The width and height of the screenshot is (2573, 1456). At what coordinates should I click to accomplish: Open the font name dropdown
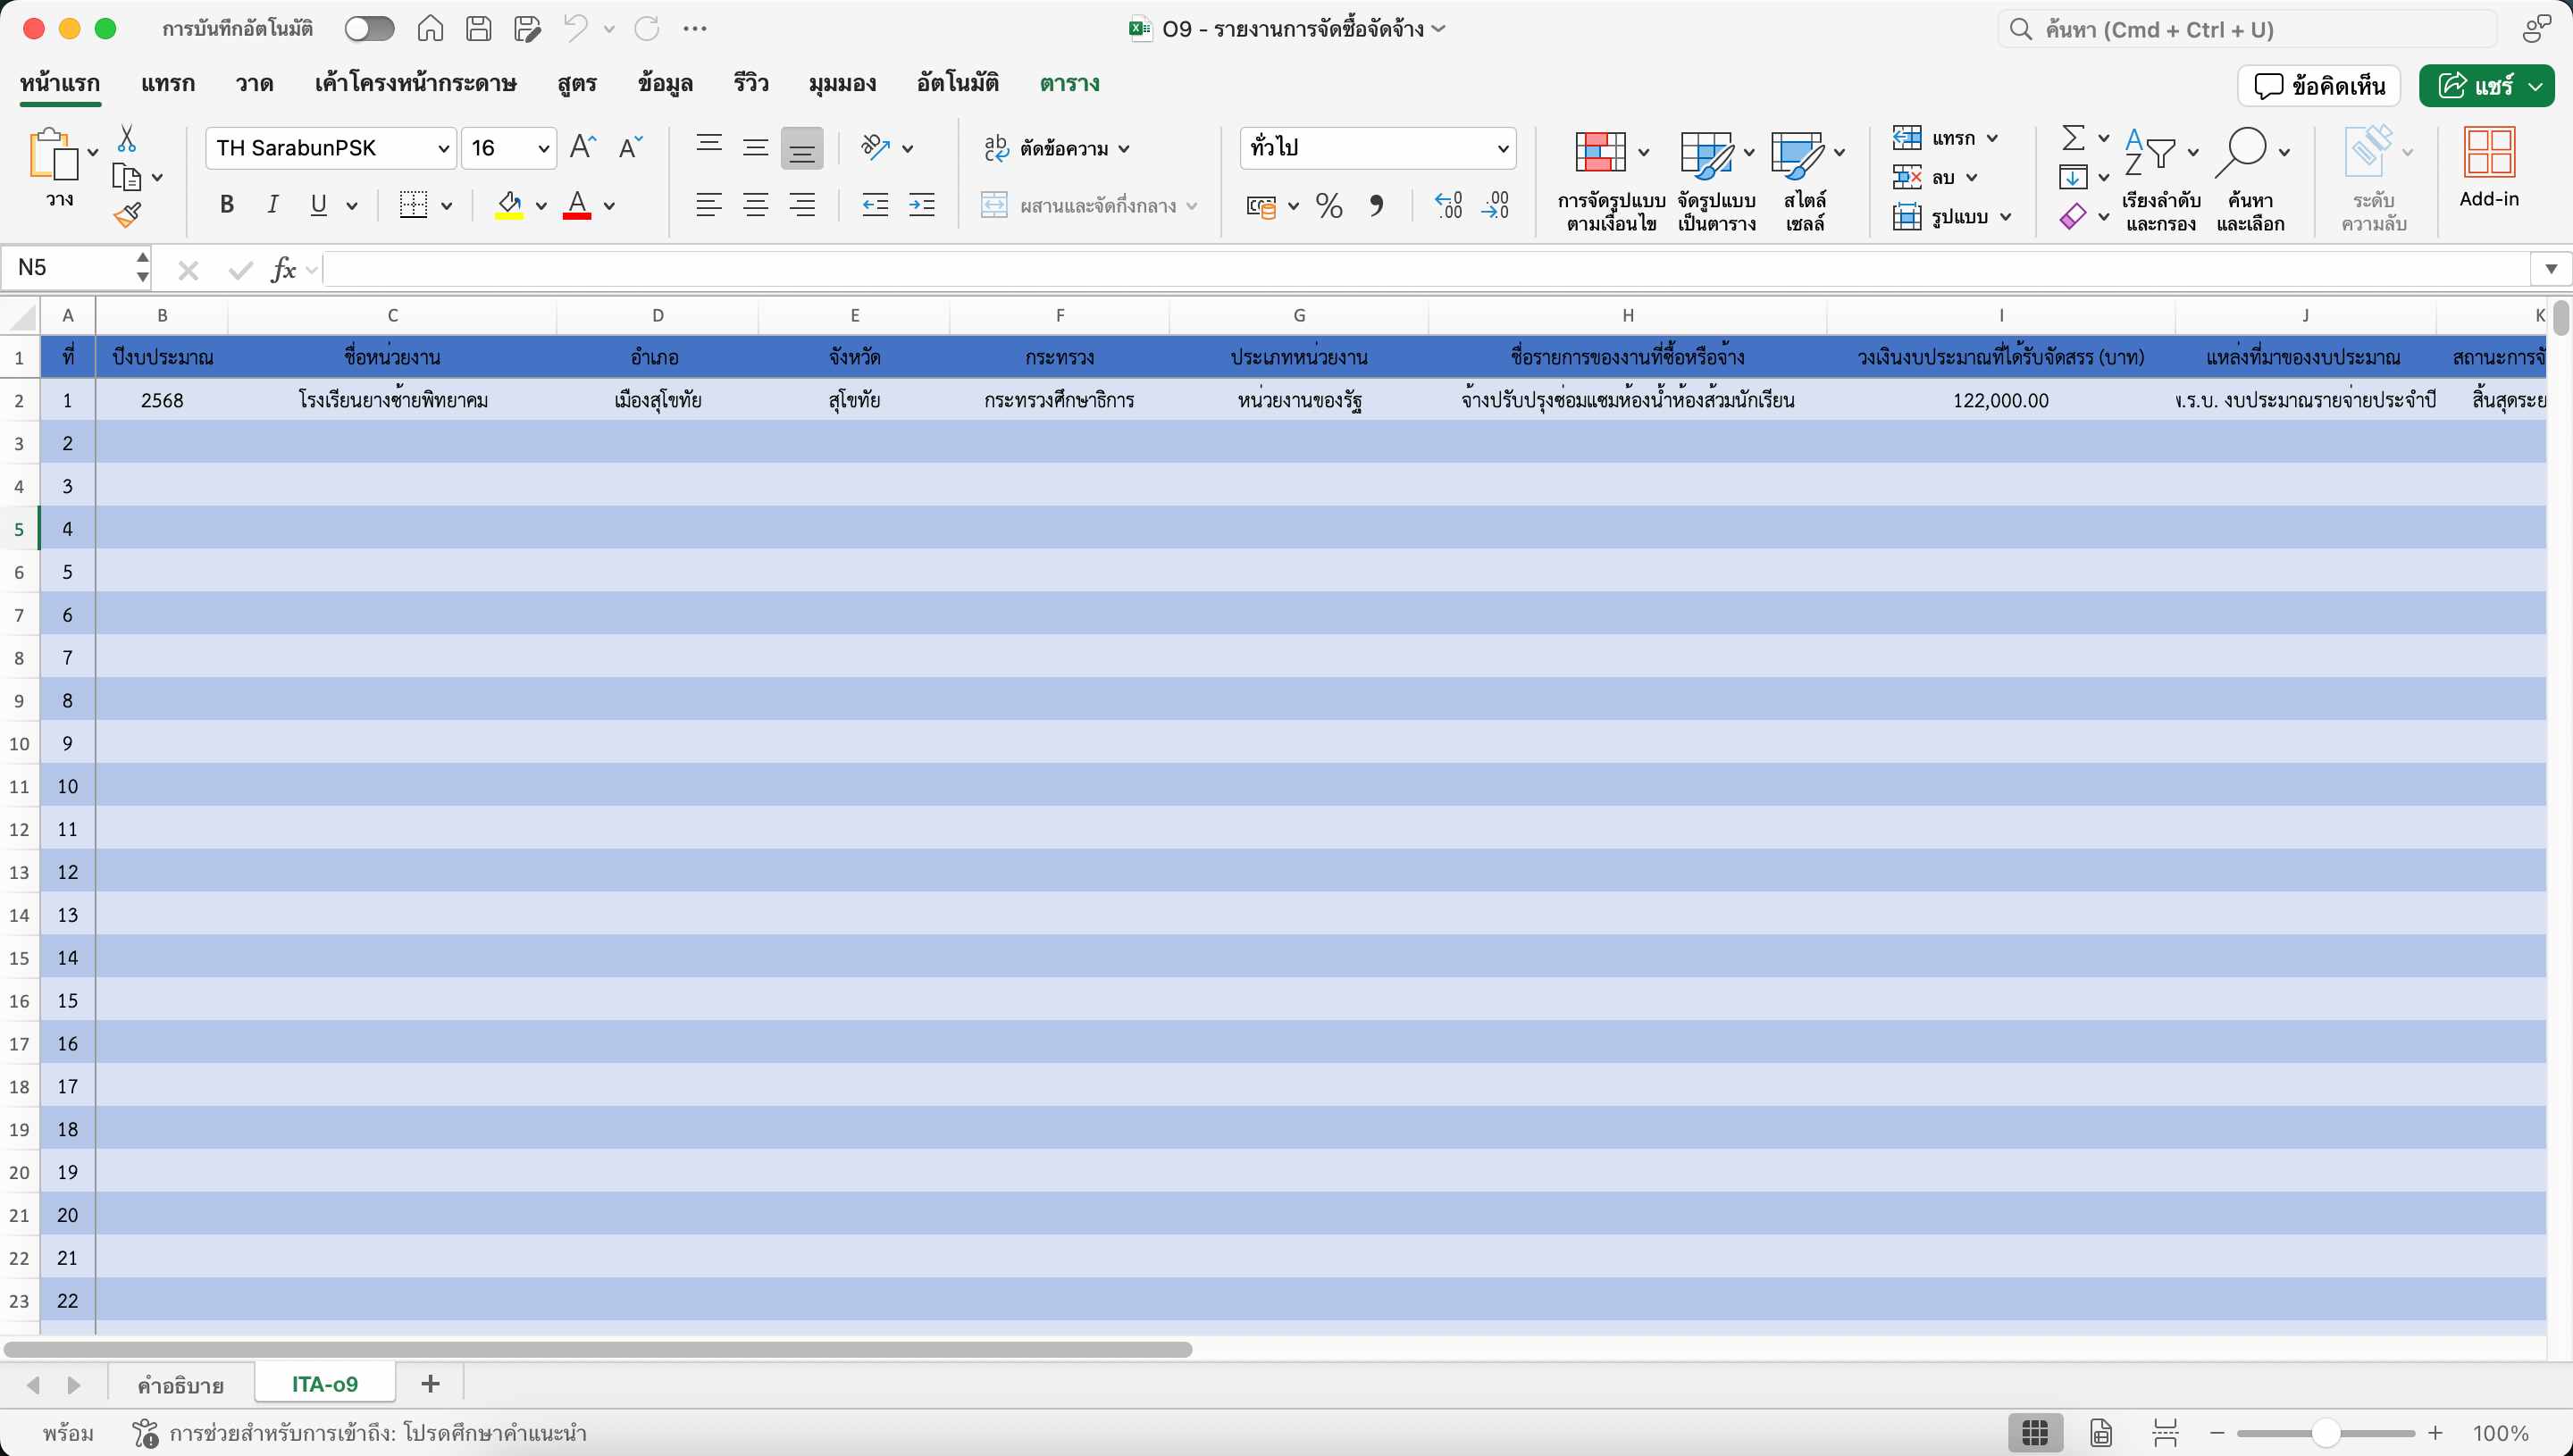443,149
